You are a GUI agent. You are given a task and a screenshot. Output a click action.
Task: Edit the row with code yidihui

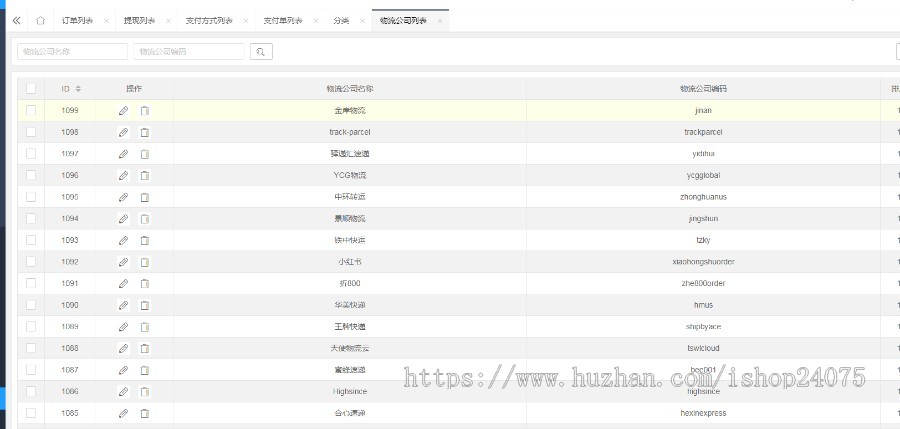(x=123, y=154)
